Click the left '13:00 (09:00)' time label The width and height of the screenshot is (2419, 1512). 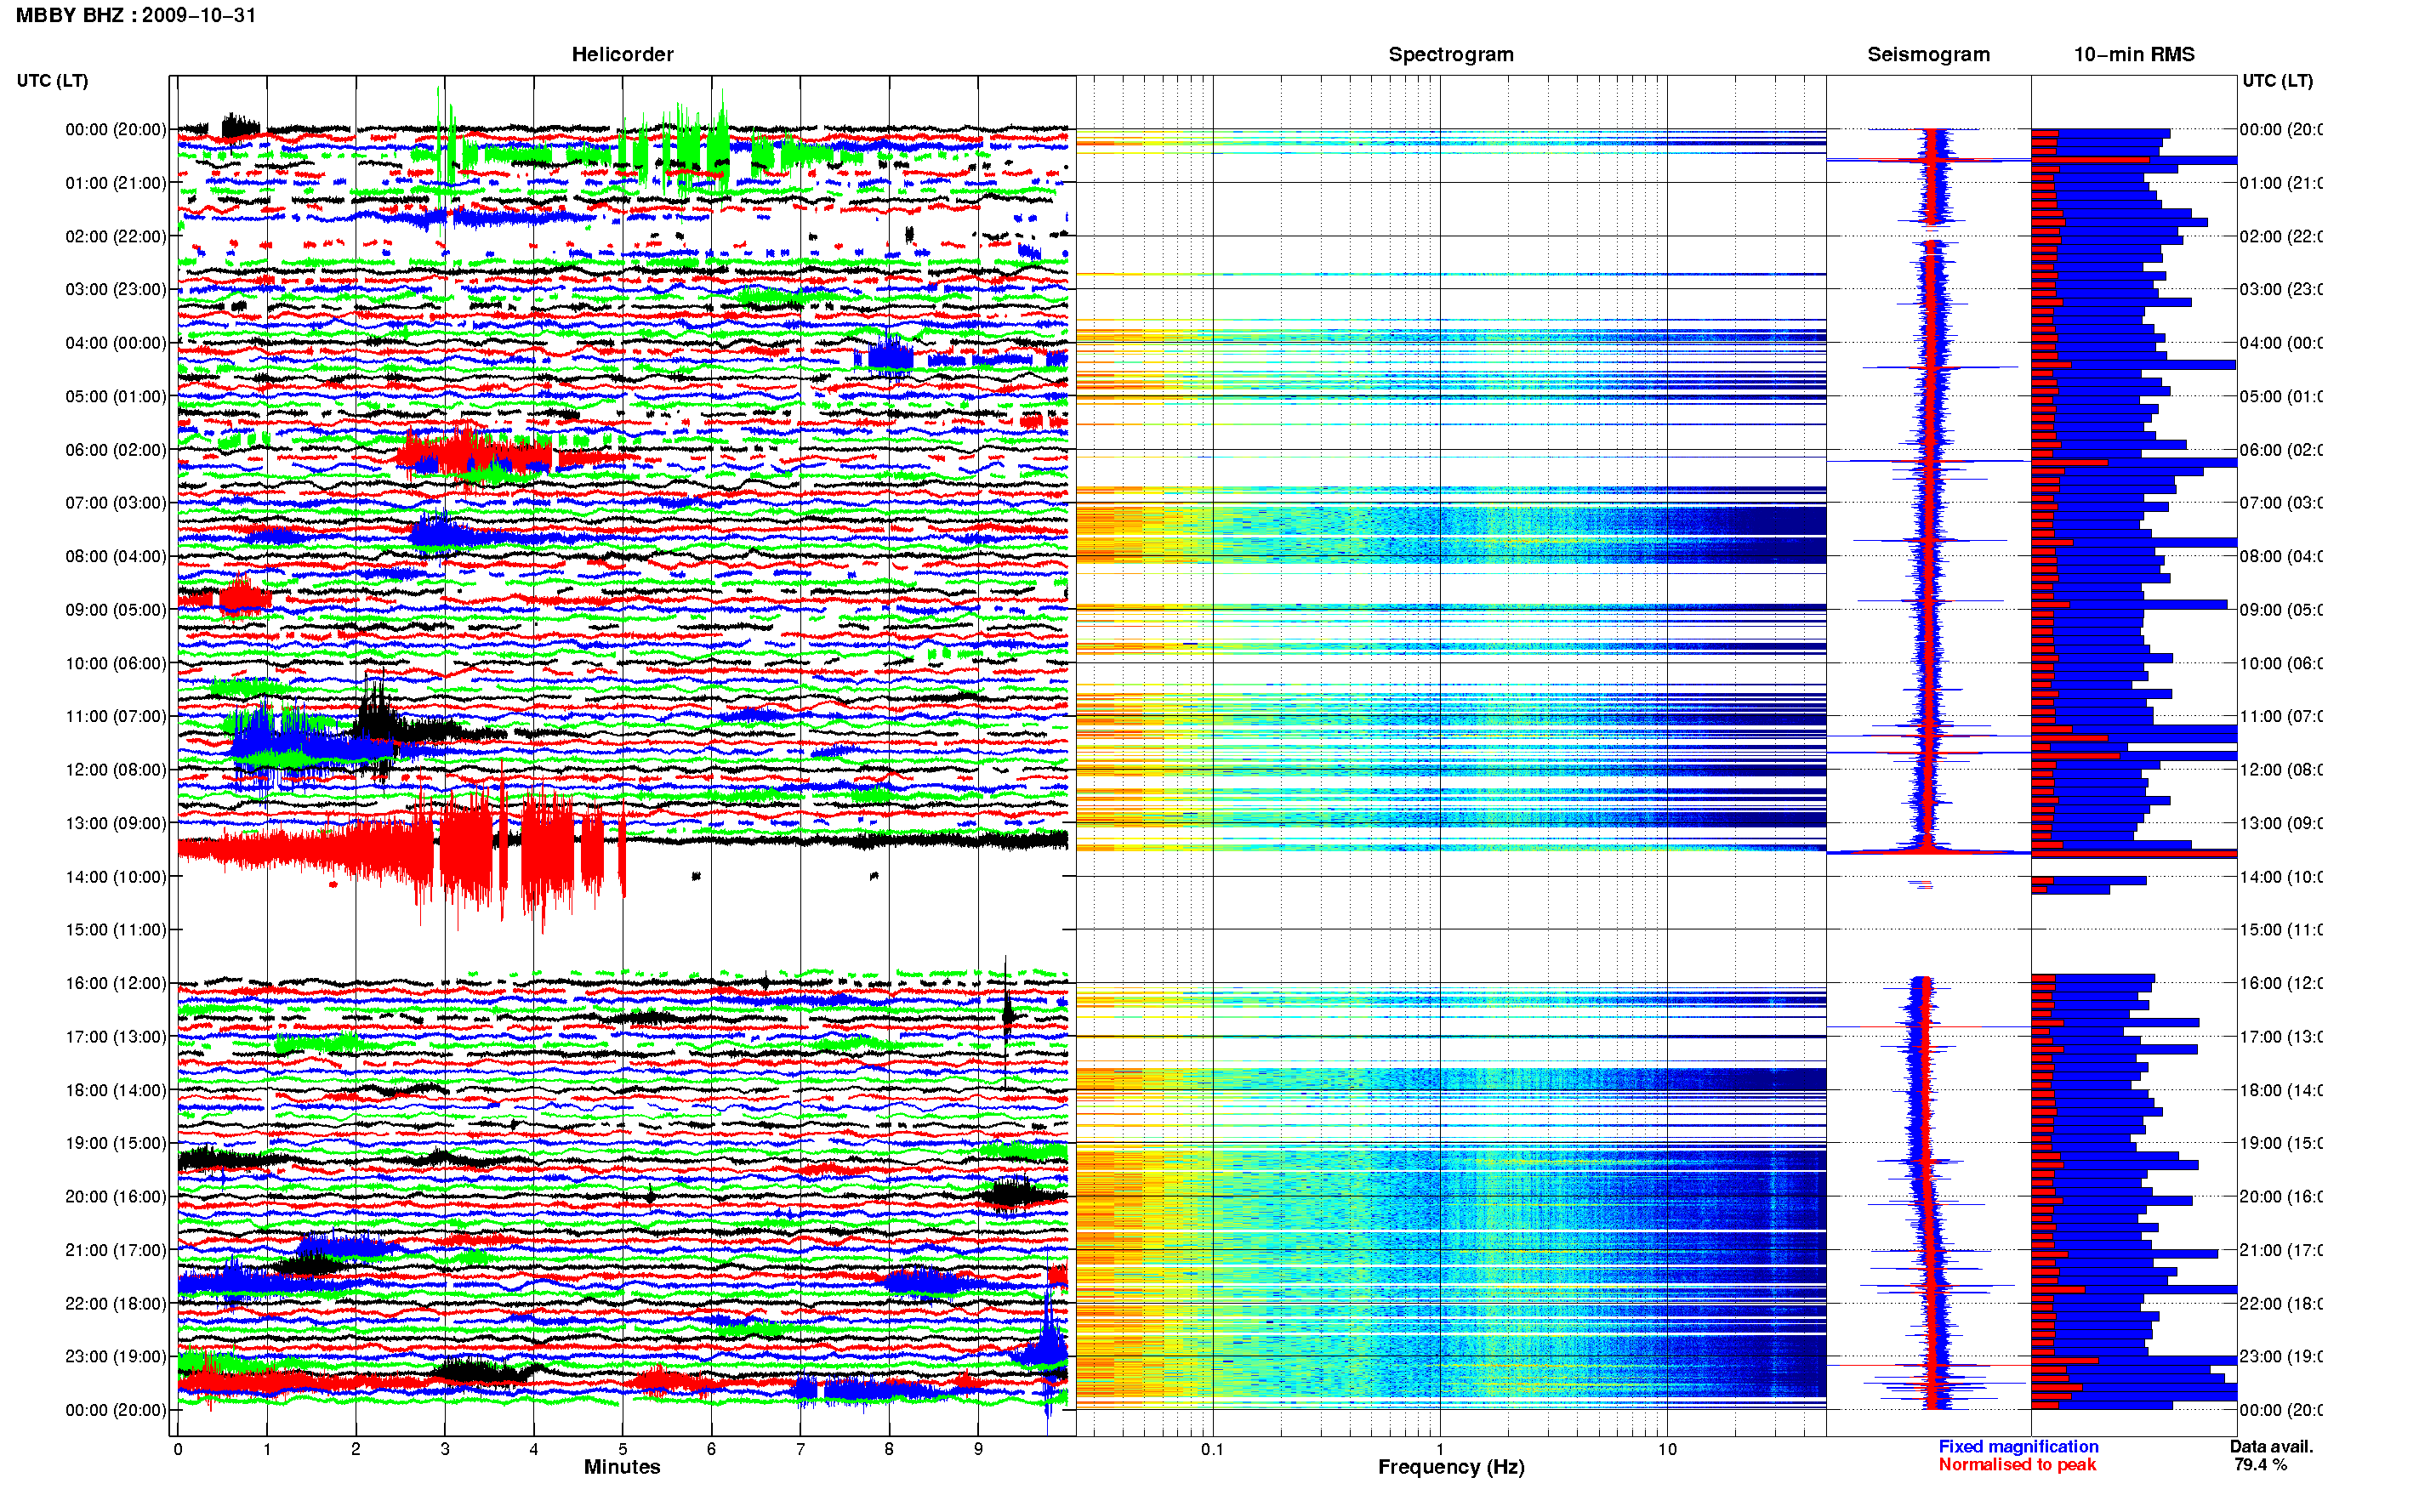[116, 823]
